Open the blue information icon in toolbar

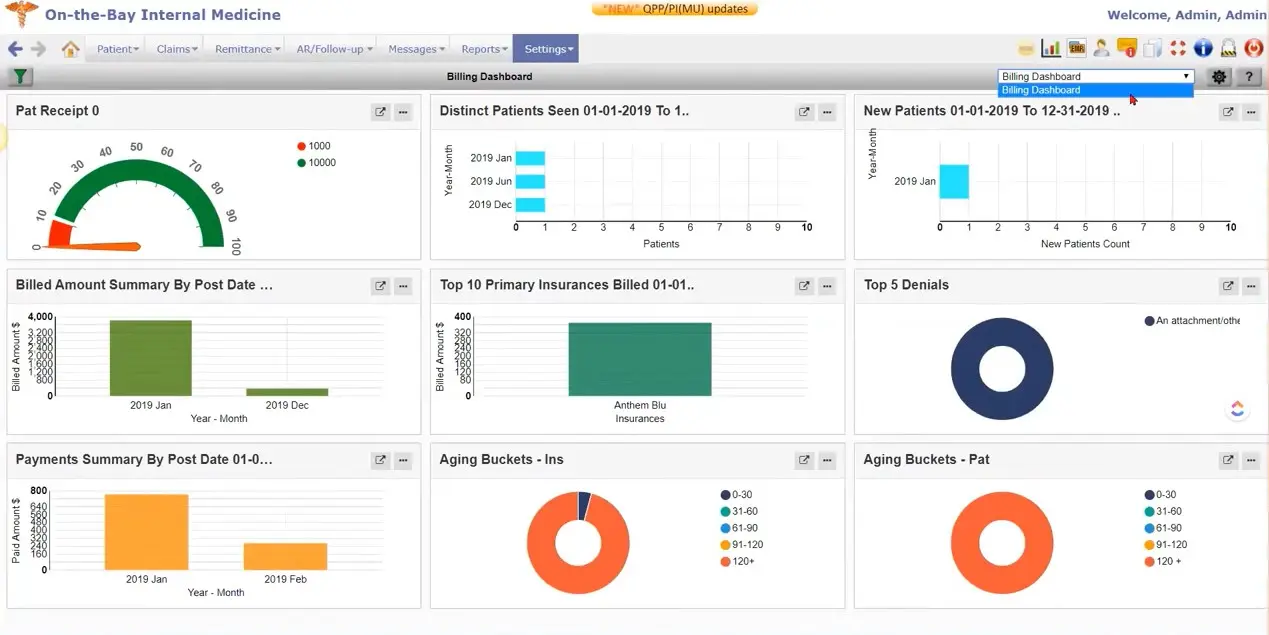coord(1203,47)
